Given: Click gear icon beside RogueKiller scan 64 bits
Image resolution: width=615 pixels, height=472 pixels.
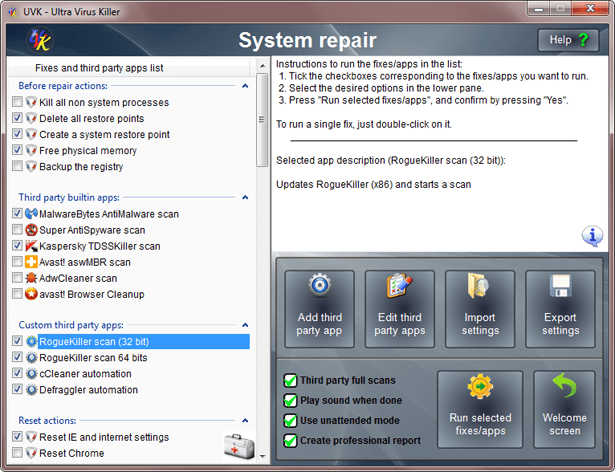Looking at the screenshot, I should coord(31,357).
